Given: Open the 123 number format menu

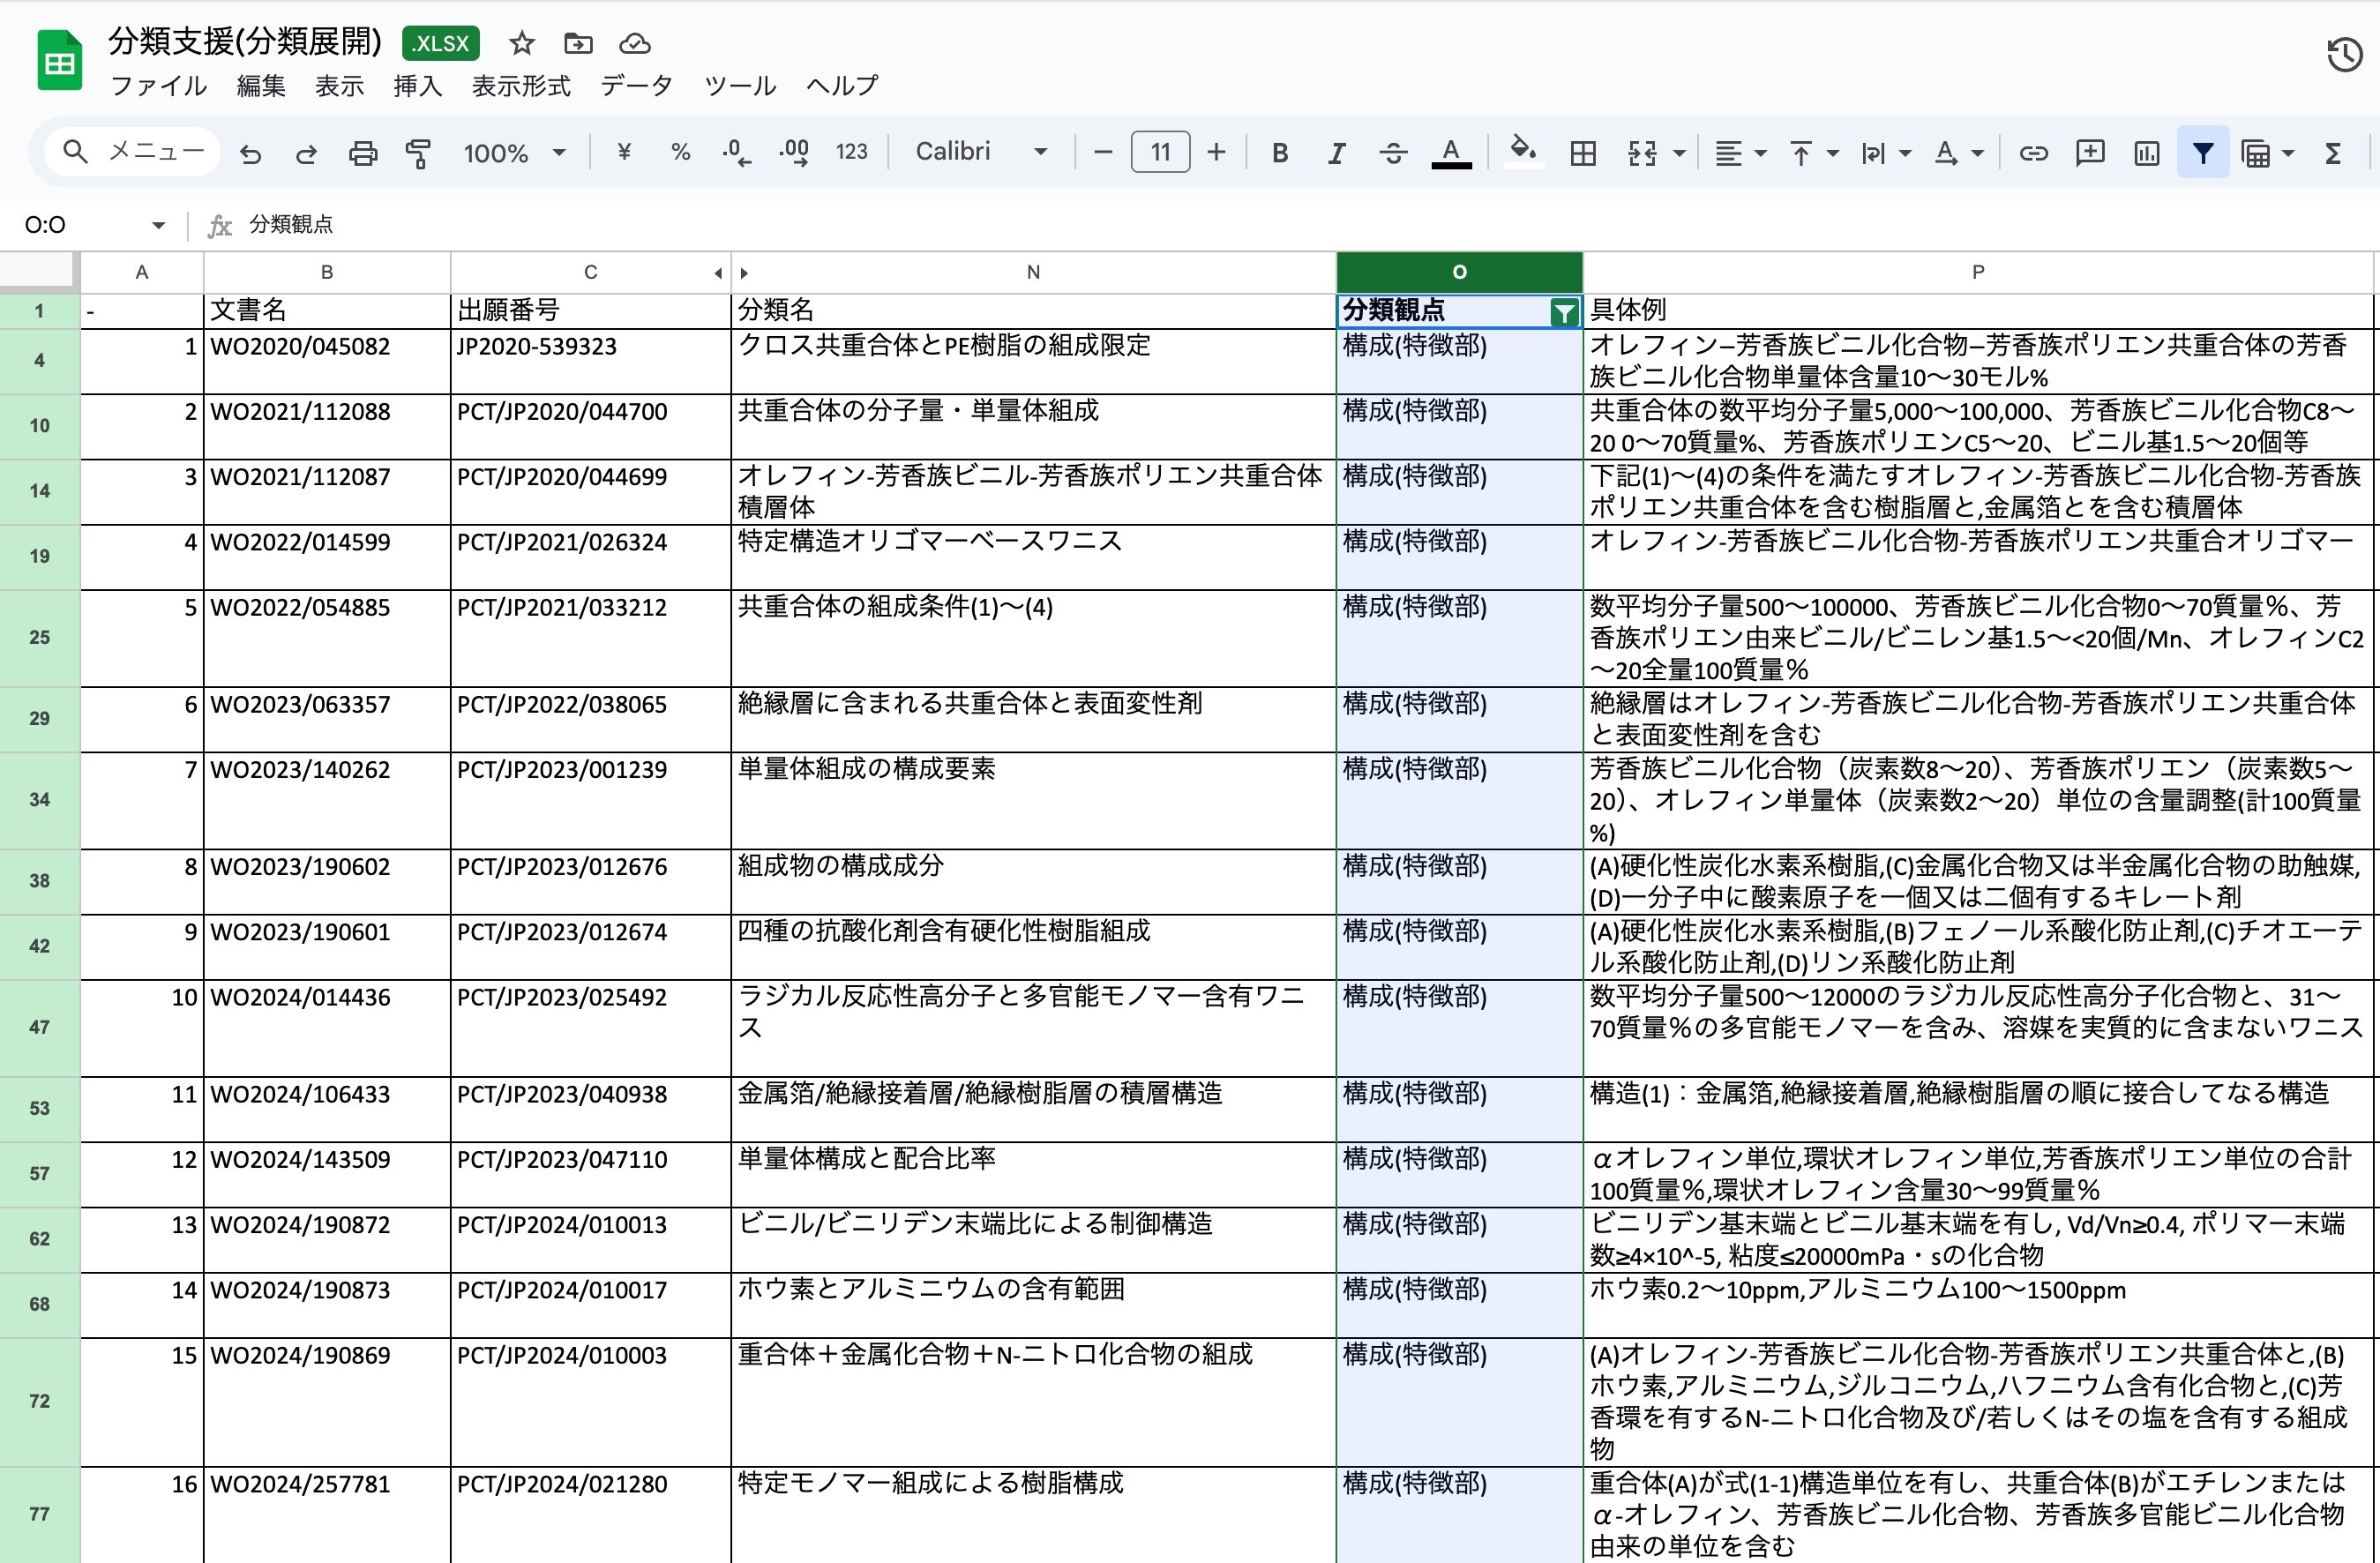Looking at the screenshot, I should point(851,152).
